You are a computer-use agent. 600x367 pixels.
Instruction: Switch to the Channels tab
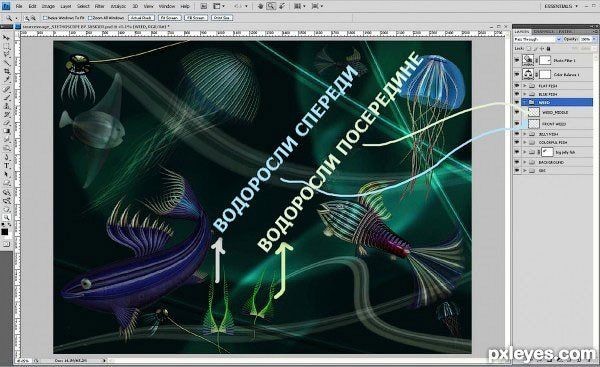543,31
